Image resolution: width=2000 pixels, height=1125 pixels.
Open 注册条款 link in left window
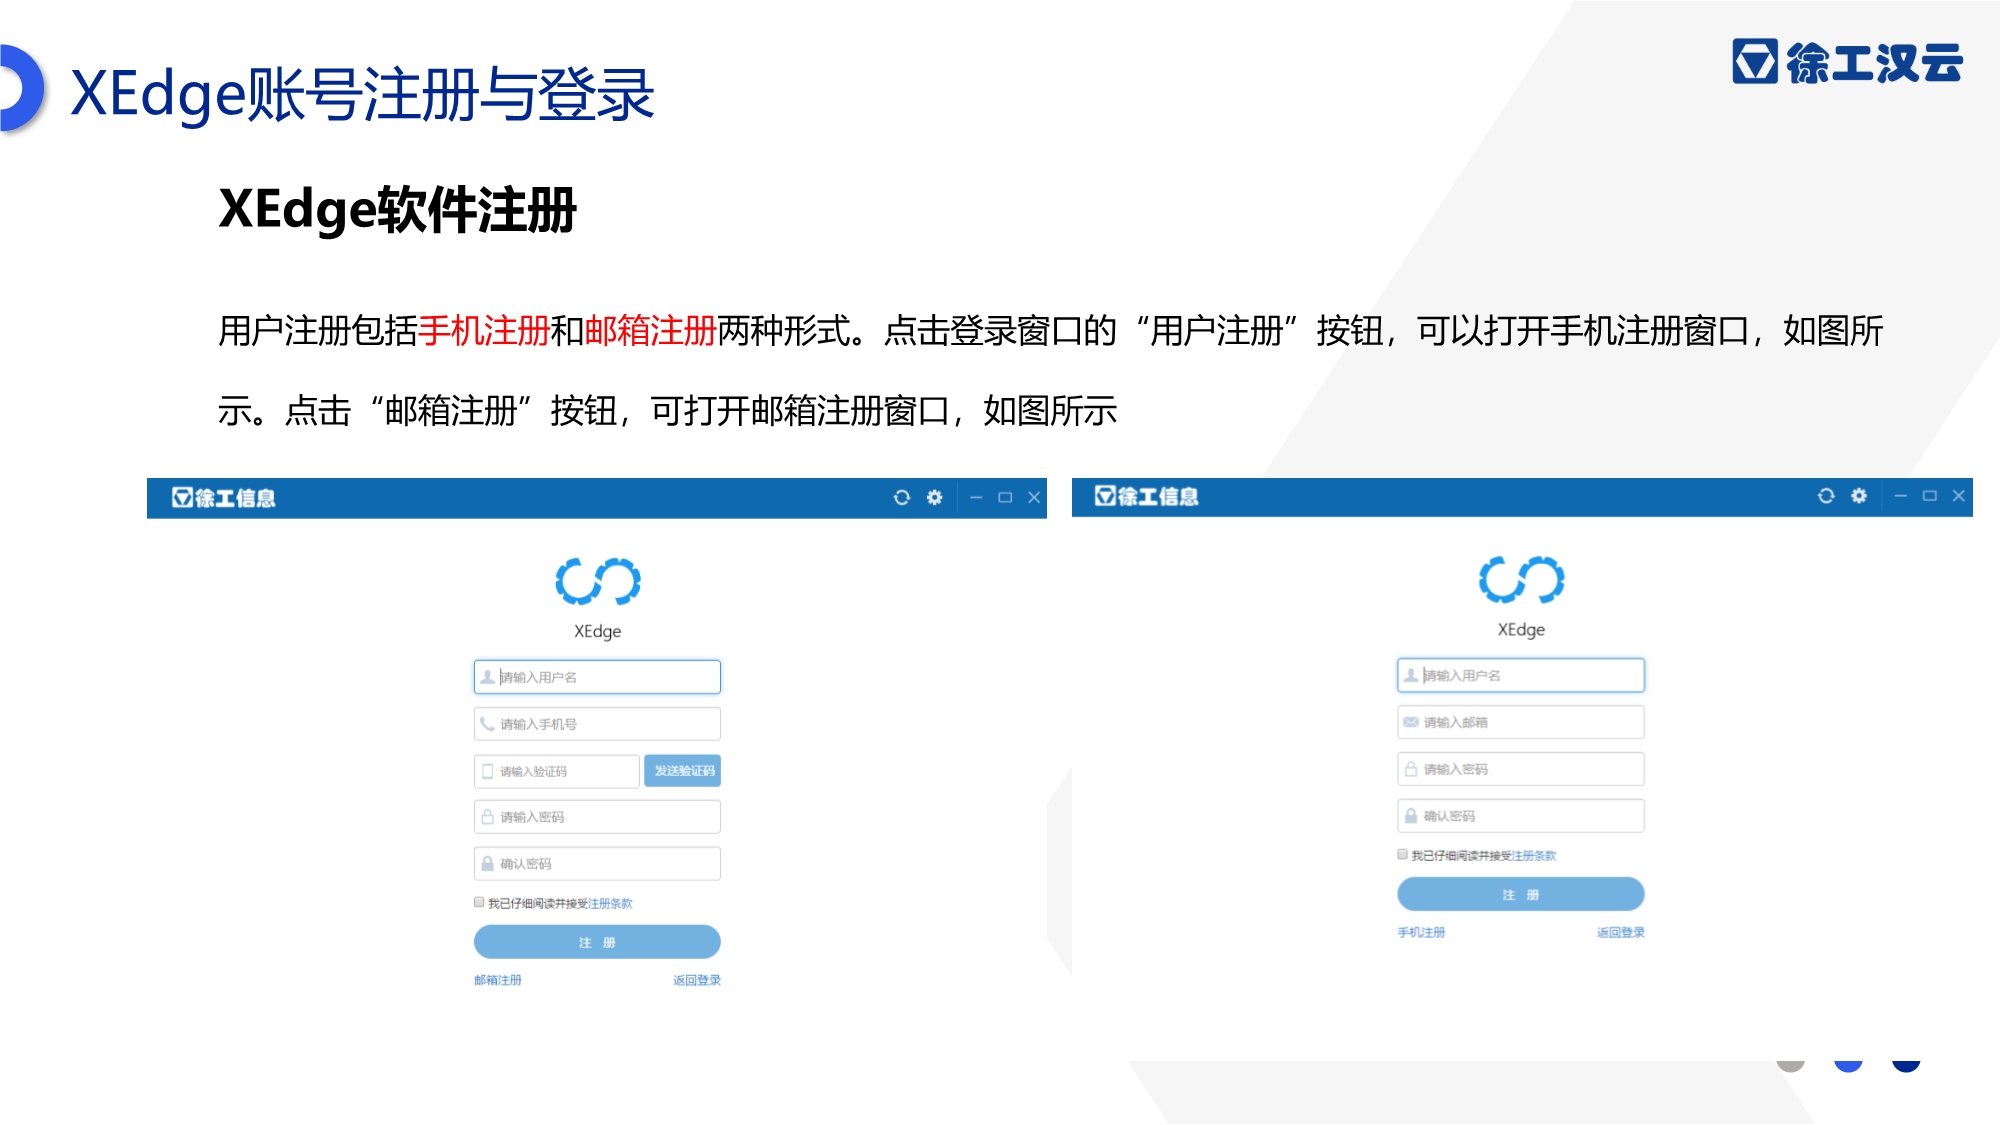610,903
